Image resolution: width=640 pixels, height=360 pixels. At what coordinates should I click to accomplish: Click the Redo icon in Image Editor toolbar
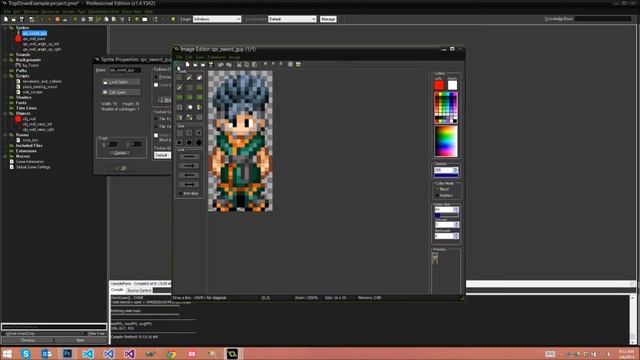point(229,64)
